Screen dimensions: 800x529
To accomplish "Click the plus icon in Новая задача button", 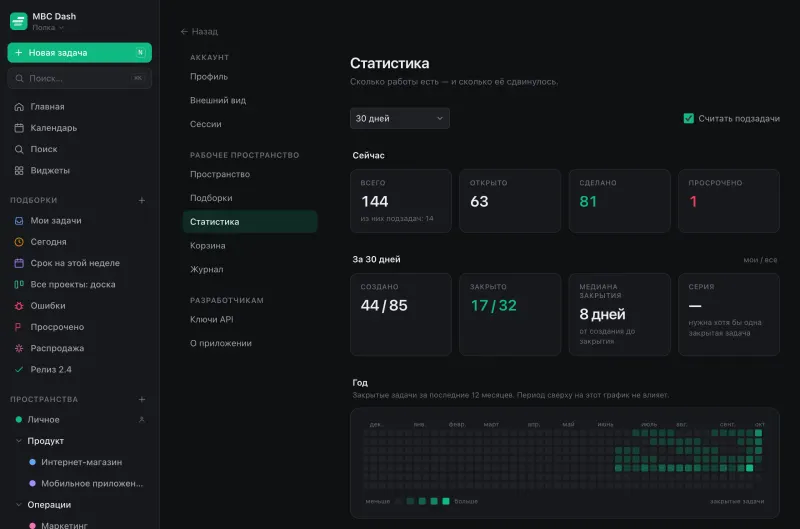I will (18, 53).
